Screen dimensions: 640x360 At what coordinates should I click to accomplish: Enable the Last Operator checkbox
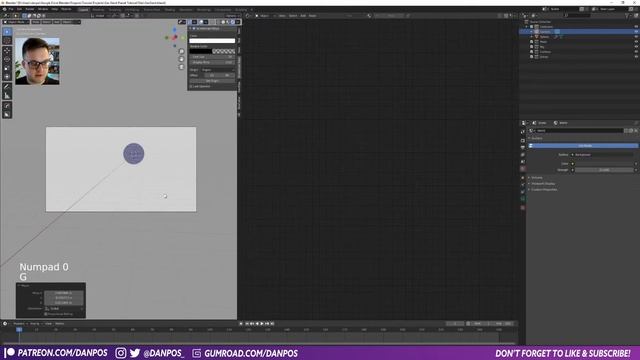(191, 87)
